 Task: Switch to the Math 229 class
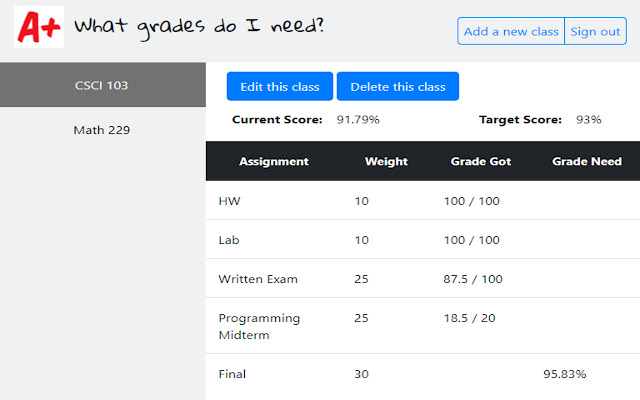pyautogui.click(x=102, y=130)
